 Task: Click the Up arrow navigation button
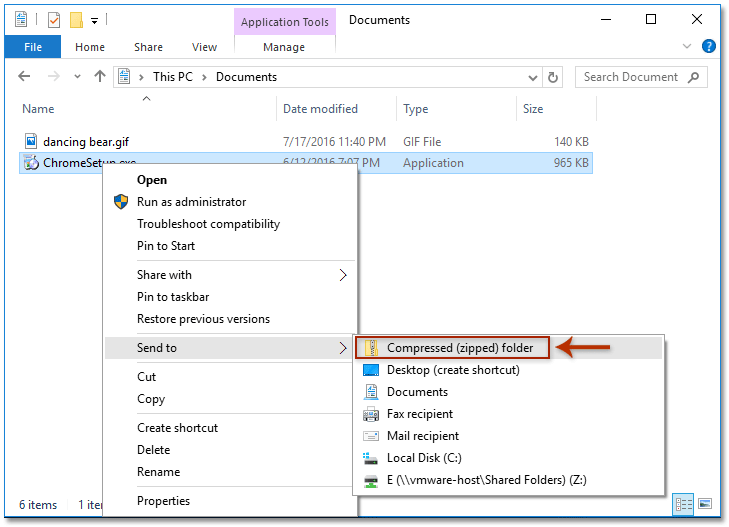pyautogui.click(x=99, y=77)
